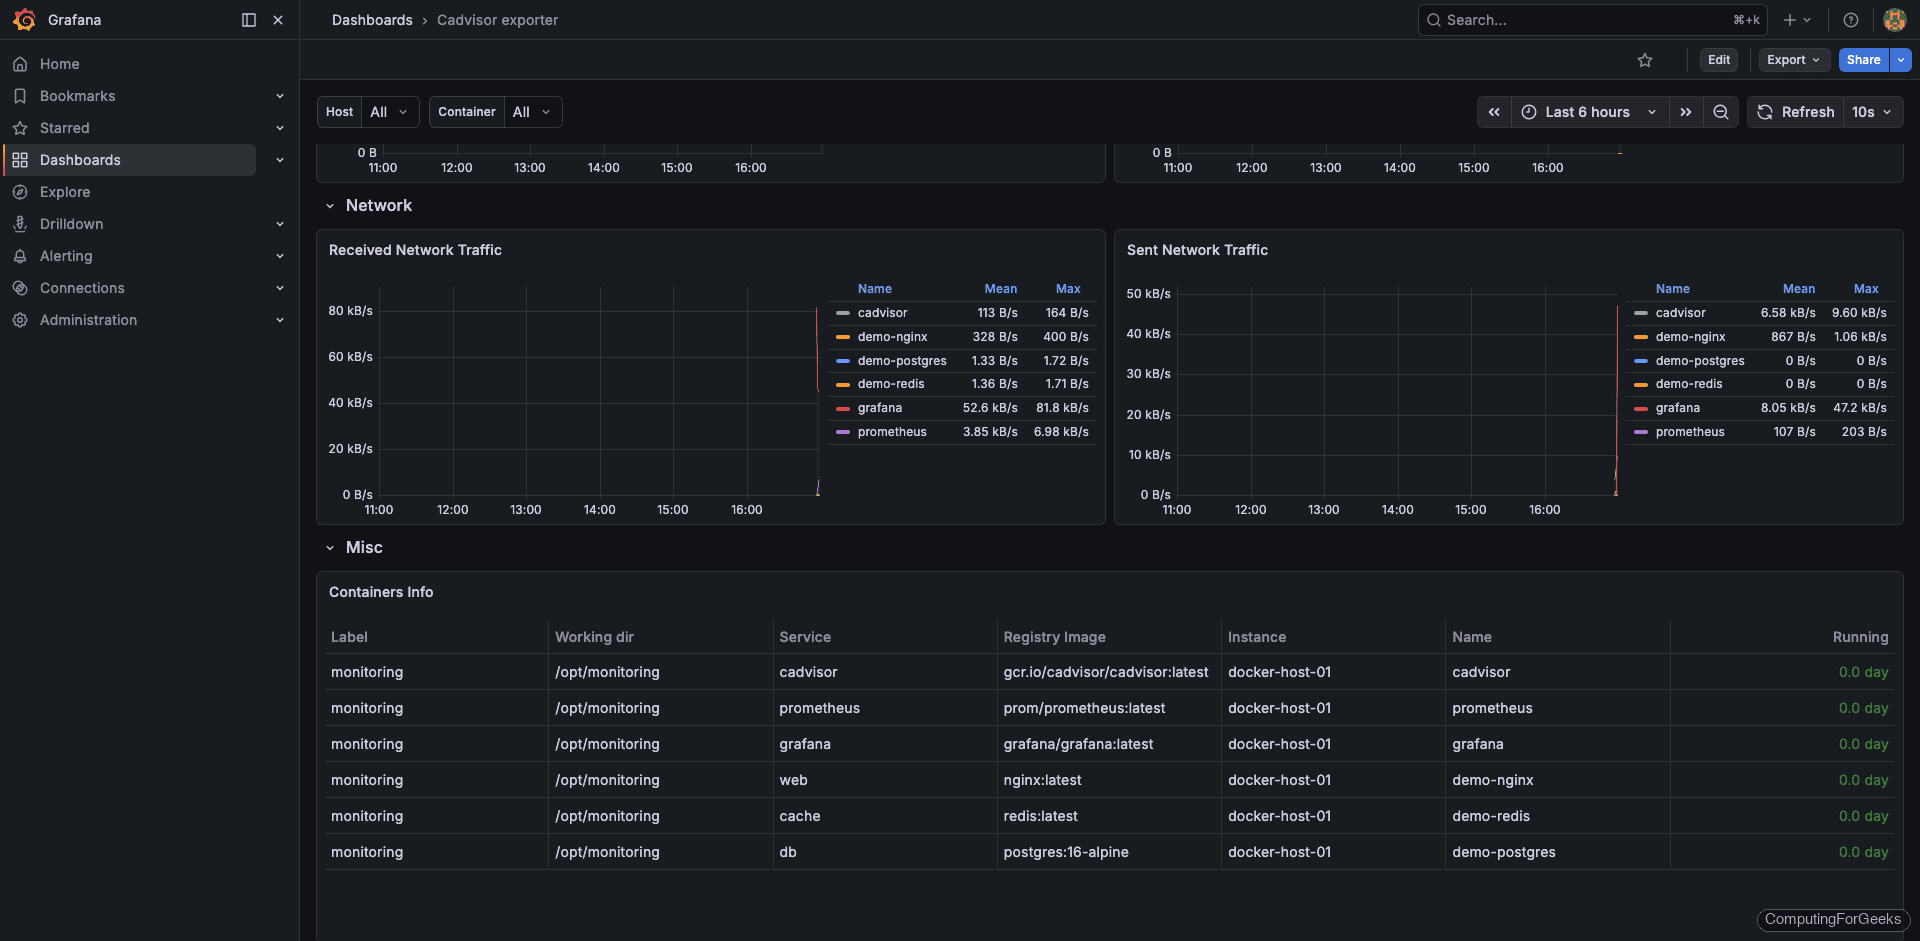
Task: Hide the prometheus series in Sent Network Traffic
Action: point(1690,432)
